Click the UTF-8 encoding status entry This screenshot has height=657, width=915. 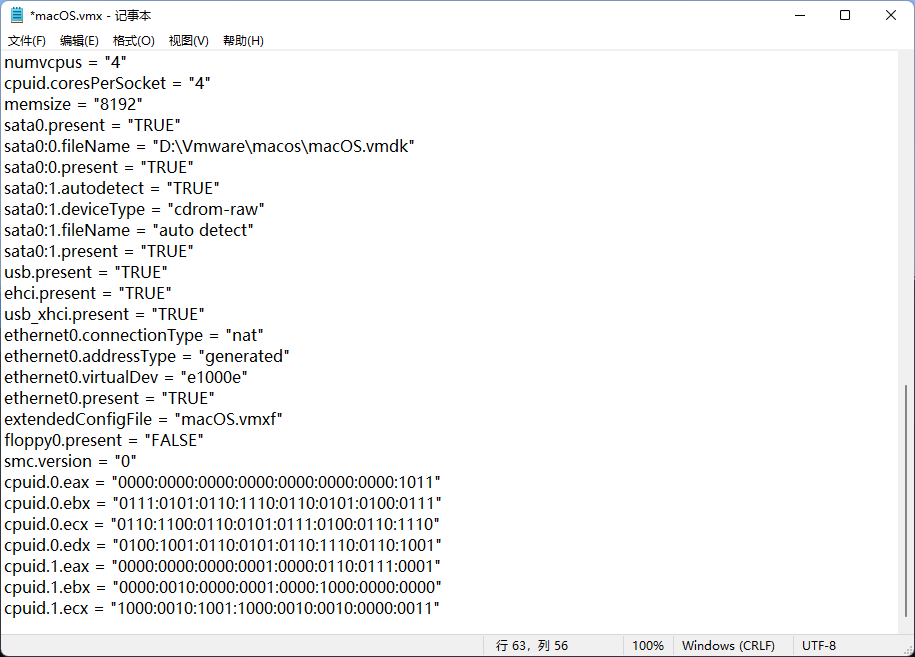pos(819,645)
